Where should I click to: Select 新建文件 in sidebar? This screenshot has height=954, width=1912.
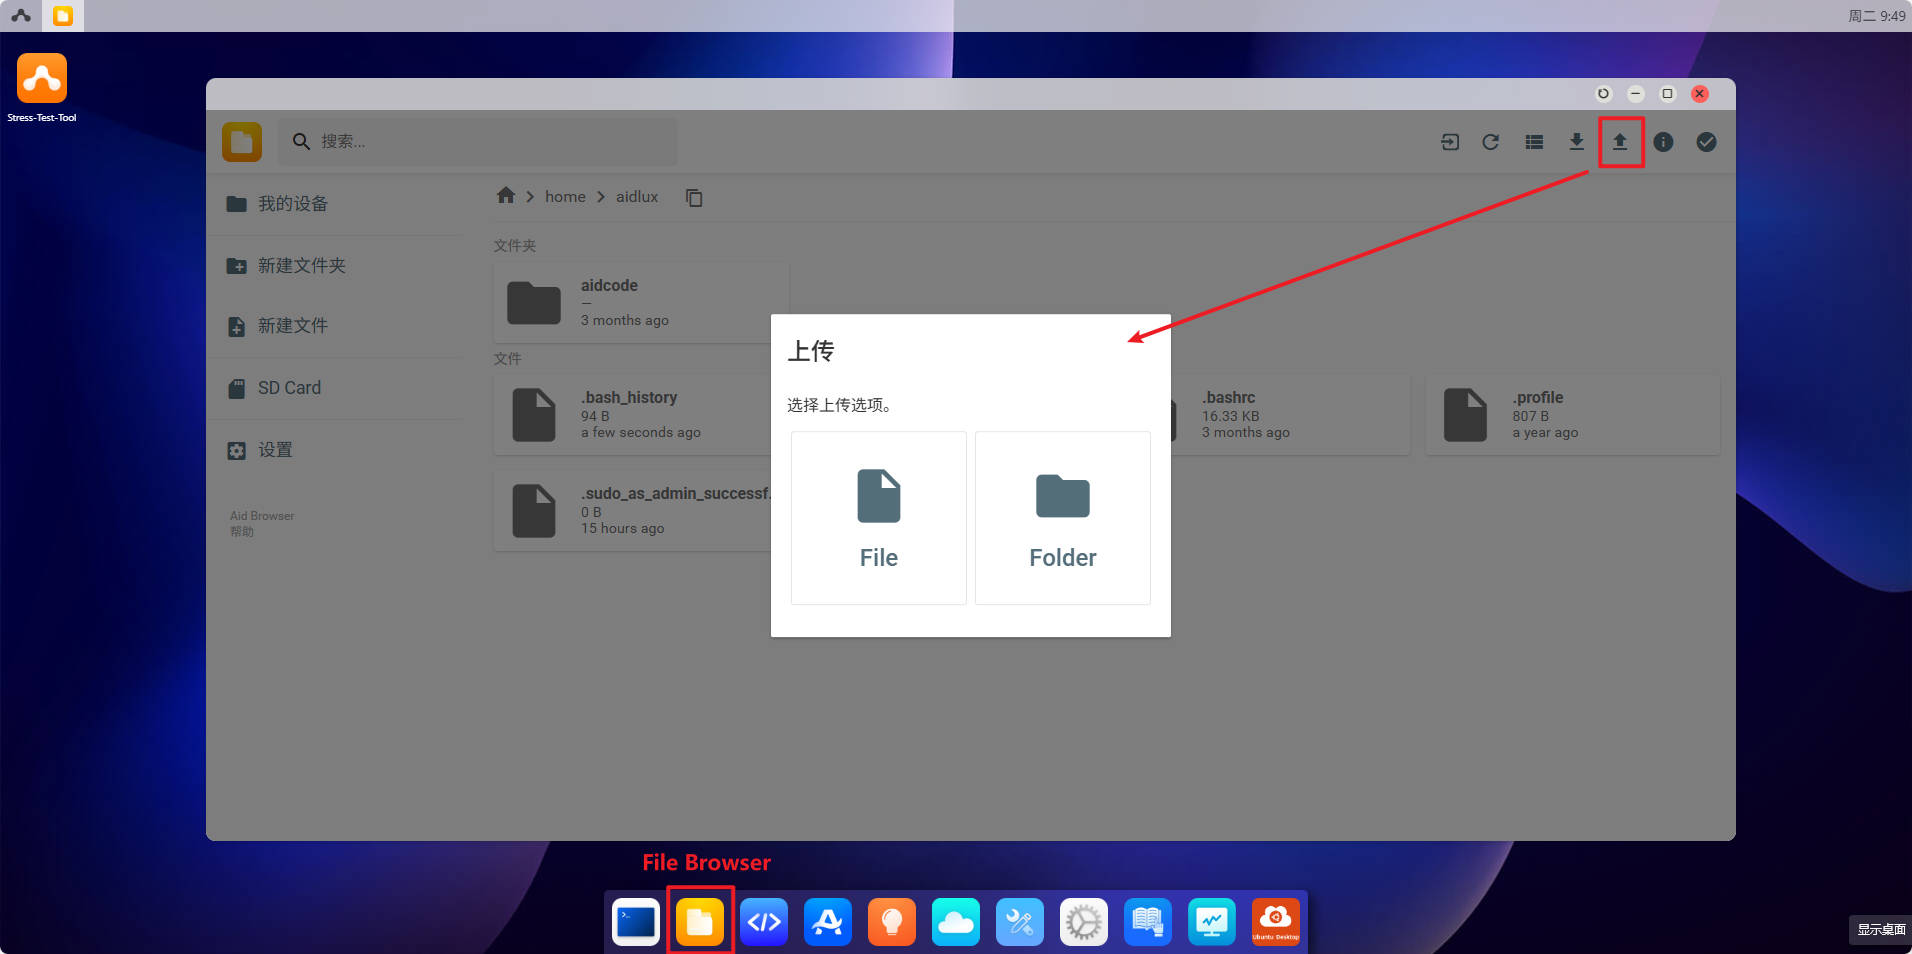[292, 326]
